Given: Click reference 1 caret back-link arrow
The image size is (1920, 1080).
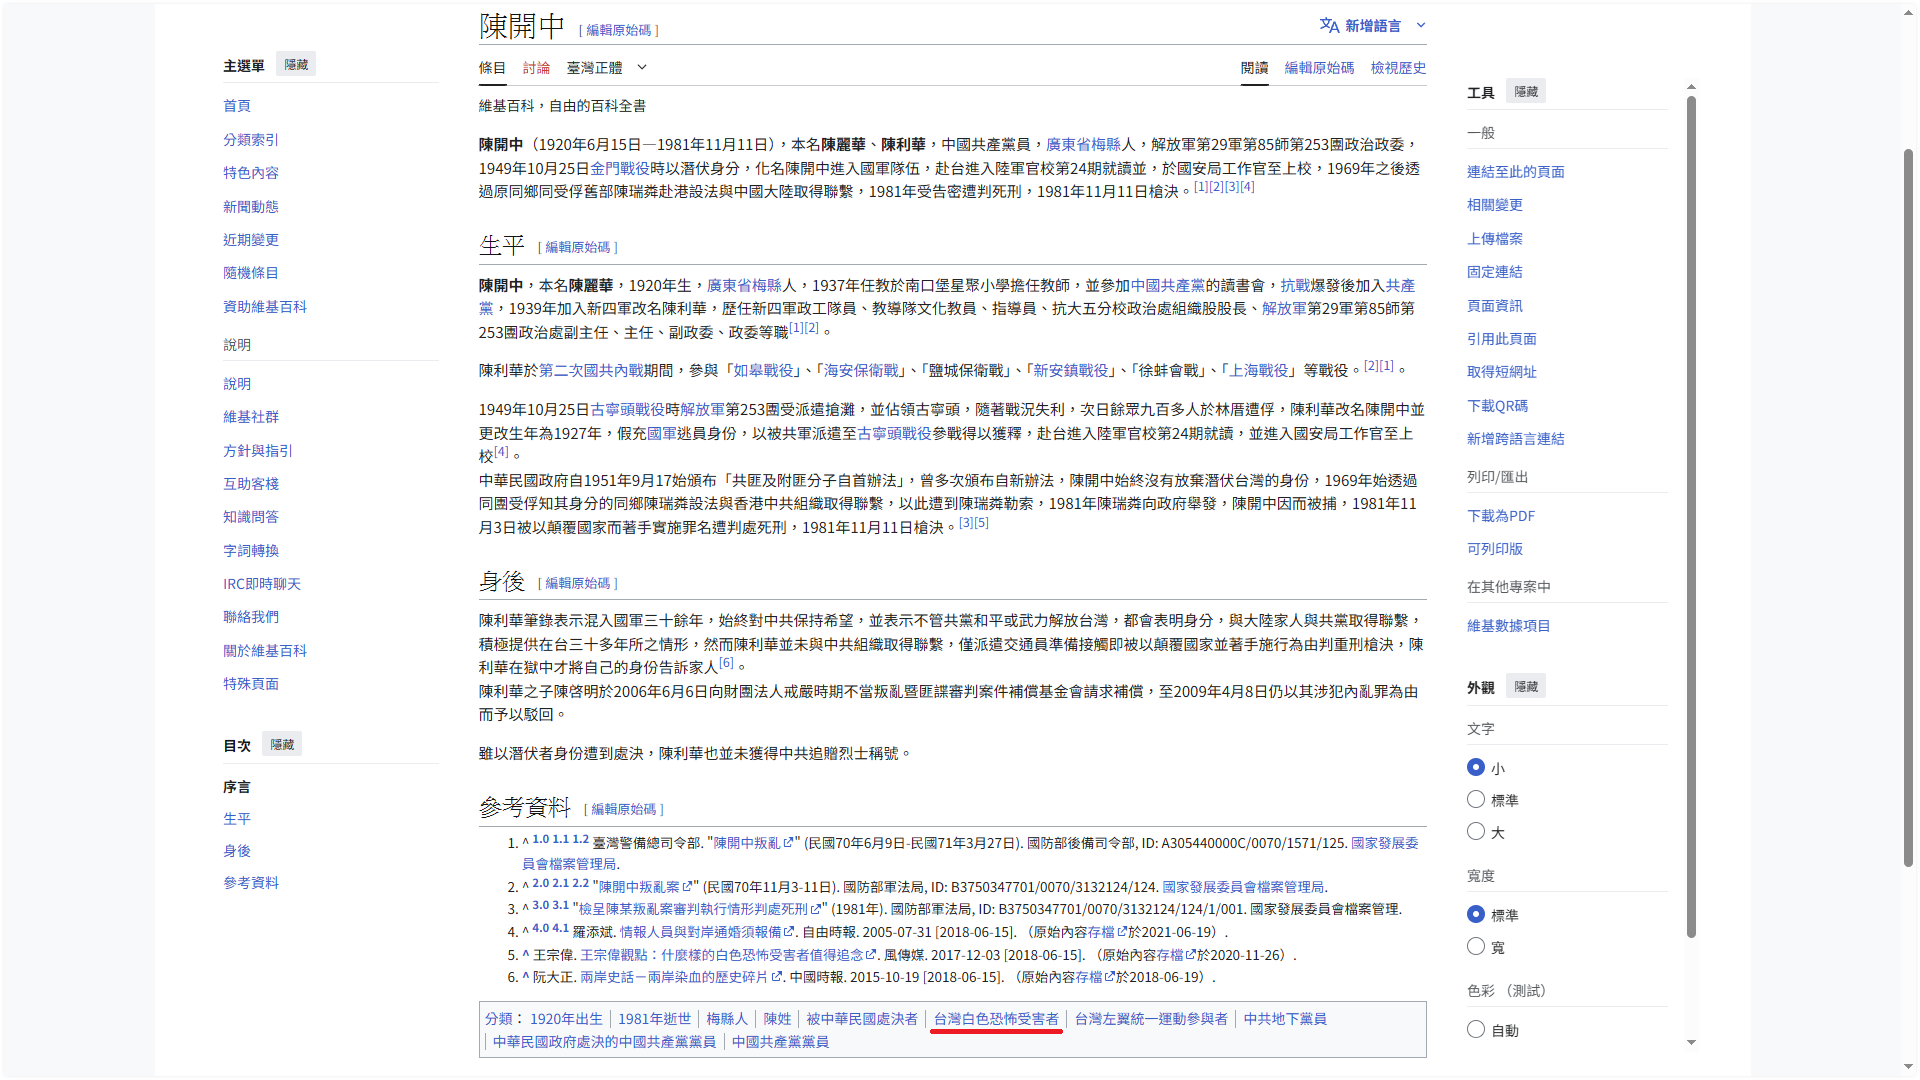Looking at the screenshot, I should coord(525,843).
